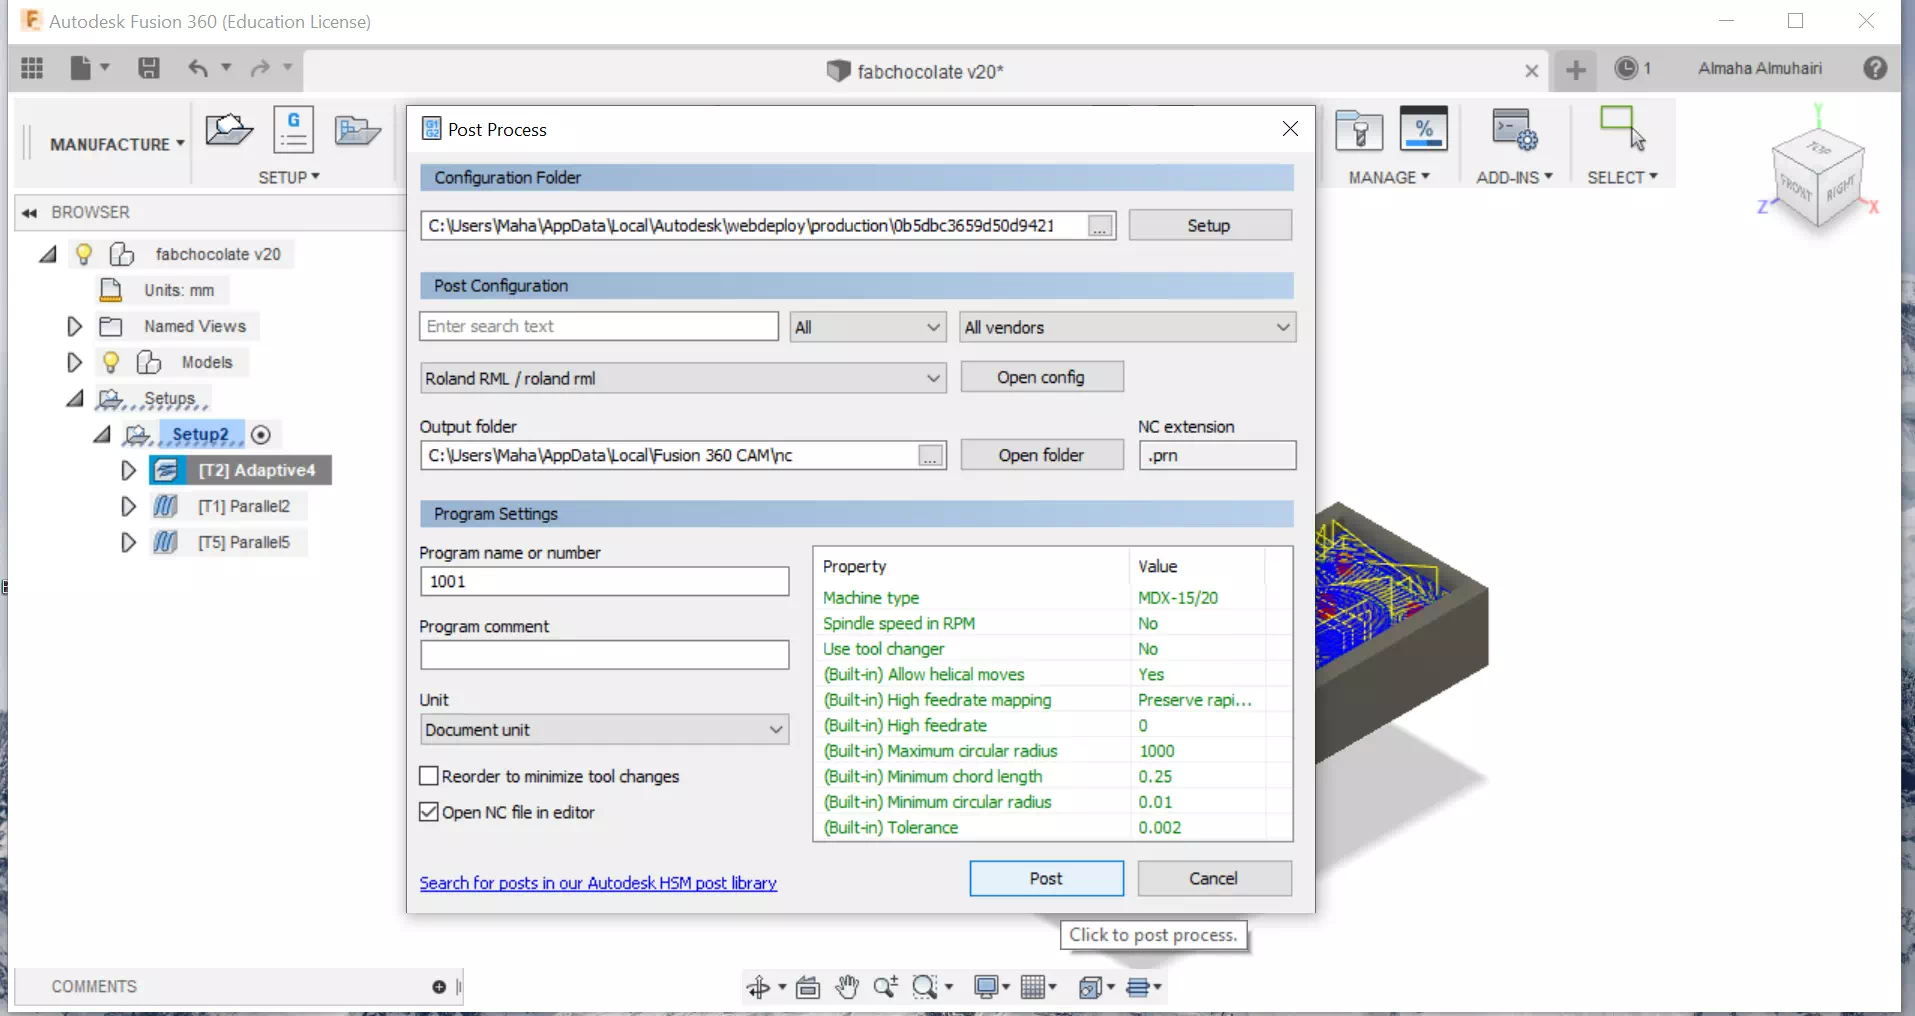The image size is (1915, 1016).
Task: Click the Program comment field
Action: click(x=604, y=655)
